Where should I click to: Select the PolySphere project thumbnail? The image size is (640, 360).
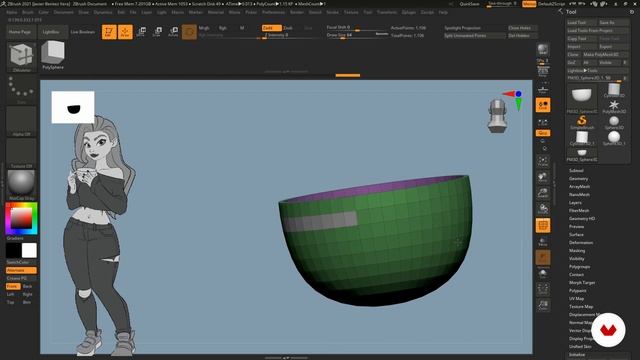tap(53, 55)
